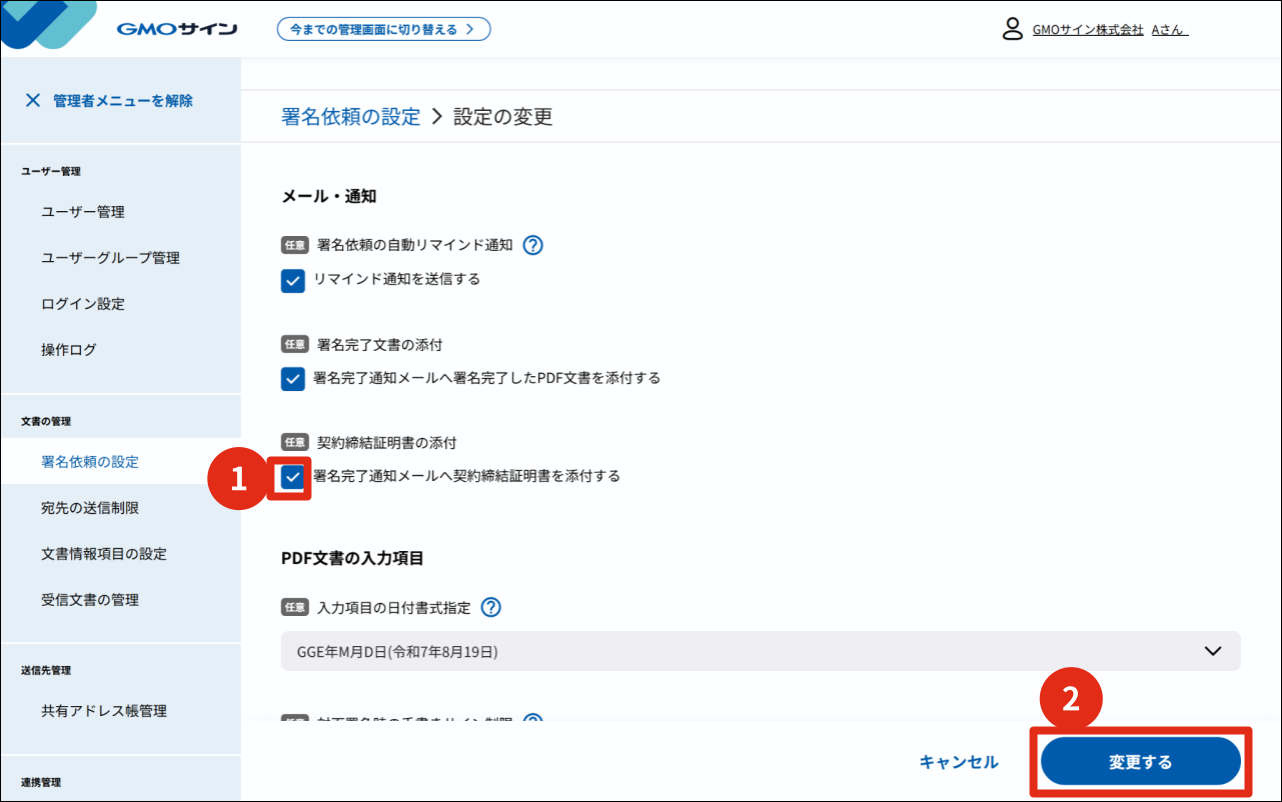Click the GMO Sign logo

tap(176, 29)
